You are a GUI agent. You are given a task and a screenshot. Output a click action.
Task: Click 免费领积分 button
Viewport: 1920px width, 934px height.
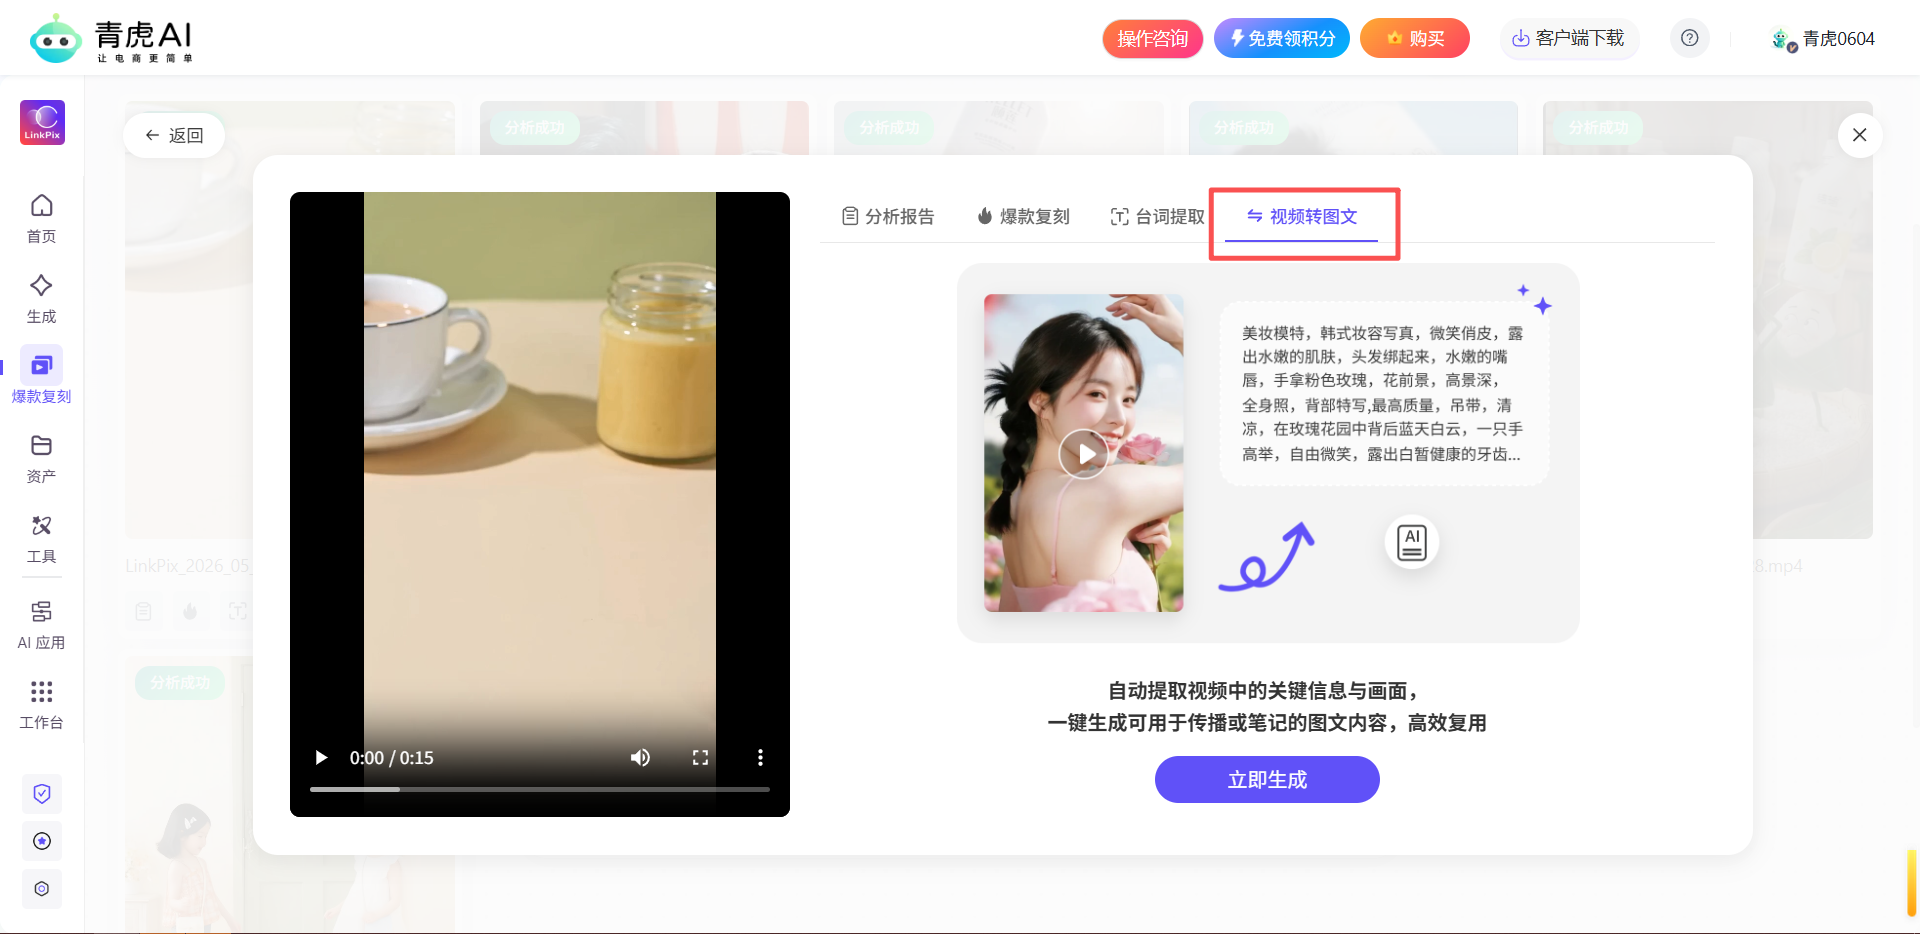click(1282, 38)
